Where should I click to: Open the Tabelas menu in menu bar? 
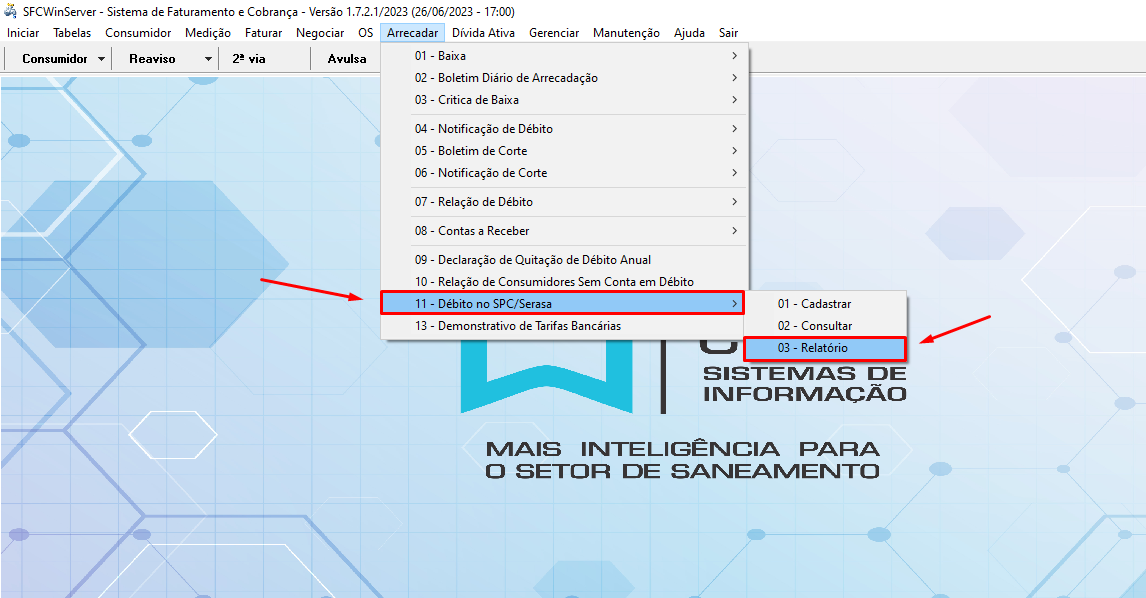72,33
